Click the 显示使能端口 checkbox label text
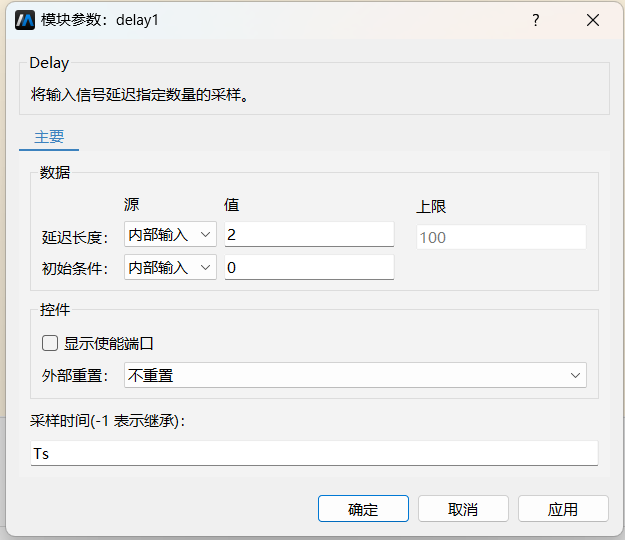Viewport: 625px width, 540px height. 108,344
